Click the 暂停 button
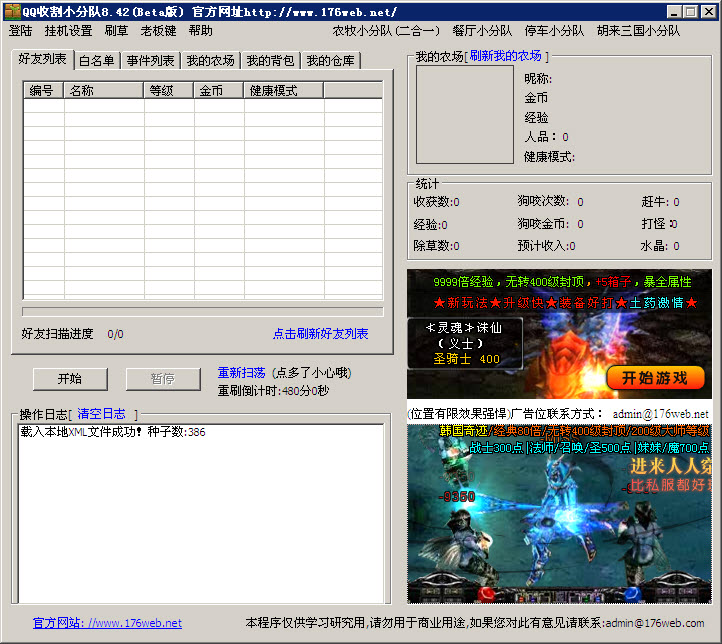This screenshot has width=722, height=644. [163, 379]
